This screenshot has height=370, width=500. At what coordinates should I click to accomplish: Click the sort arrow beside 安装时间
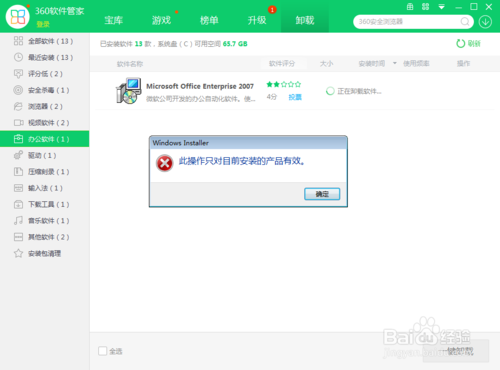(395, 63)
